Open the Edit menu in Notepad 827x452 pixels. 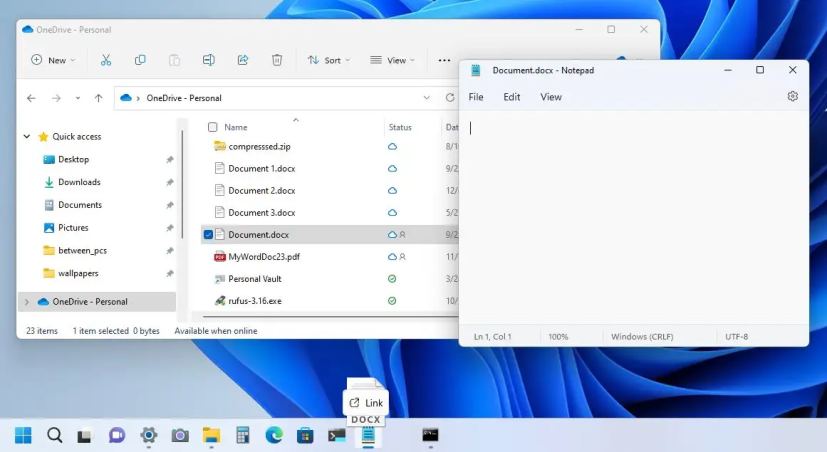(x=511, y=97)
